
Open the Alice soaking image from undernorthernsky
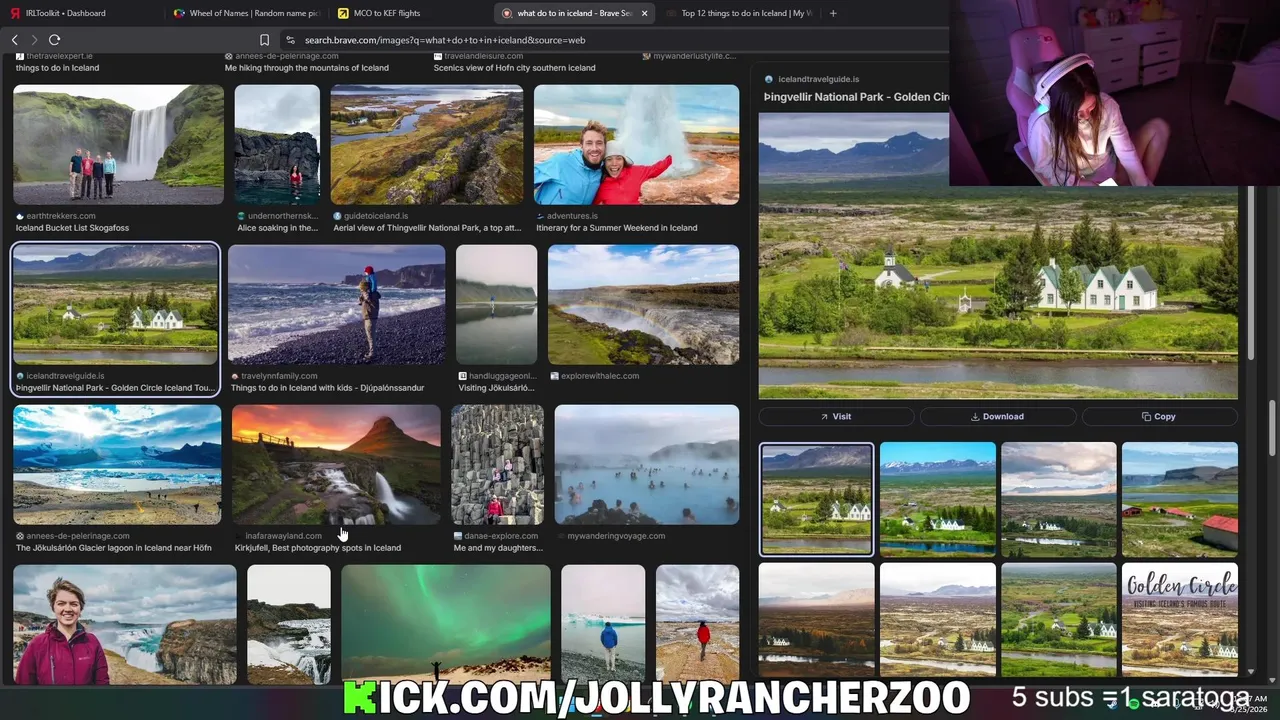pyautogui.click(x=277, y=145)
